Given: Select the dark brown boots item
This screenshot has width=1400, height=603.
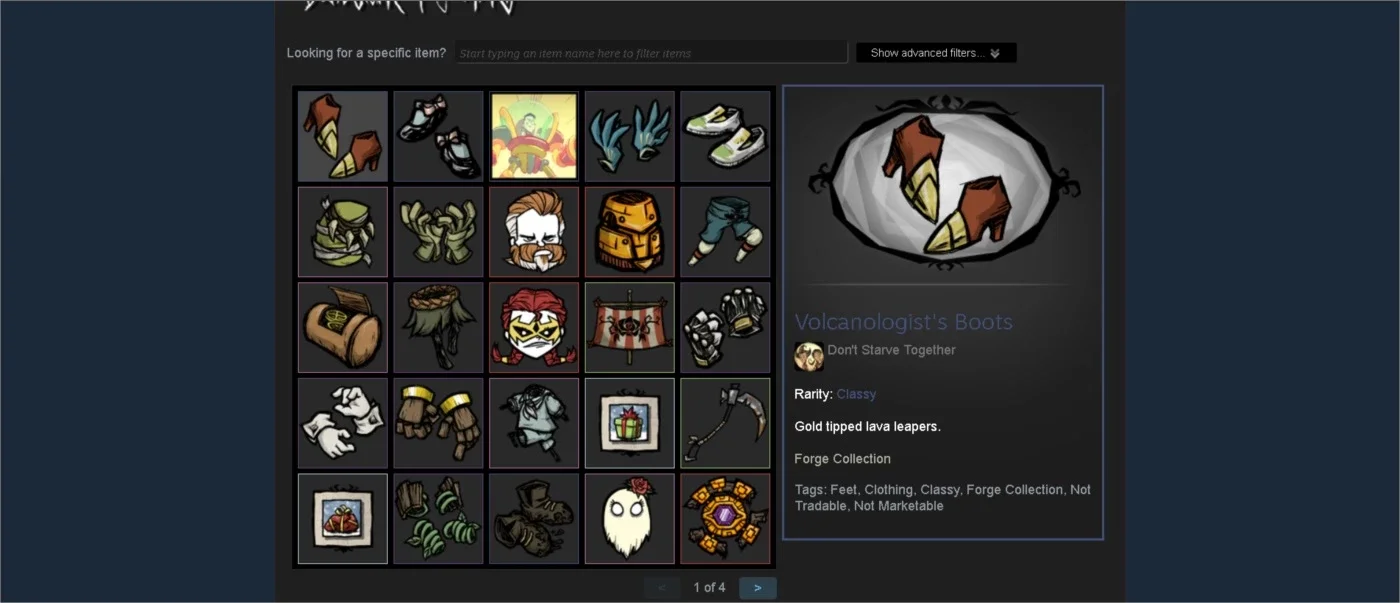Looking at the screenshot, I should pyautogui.click(x=534, y=518).
